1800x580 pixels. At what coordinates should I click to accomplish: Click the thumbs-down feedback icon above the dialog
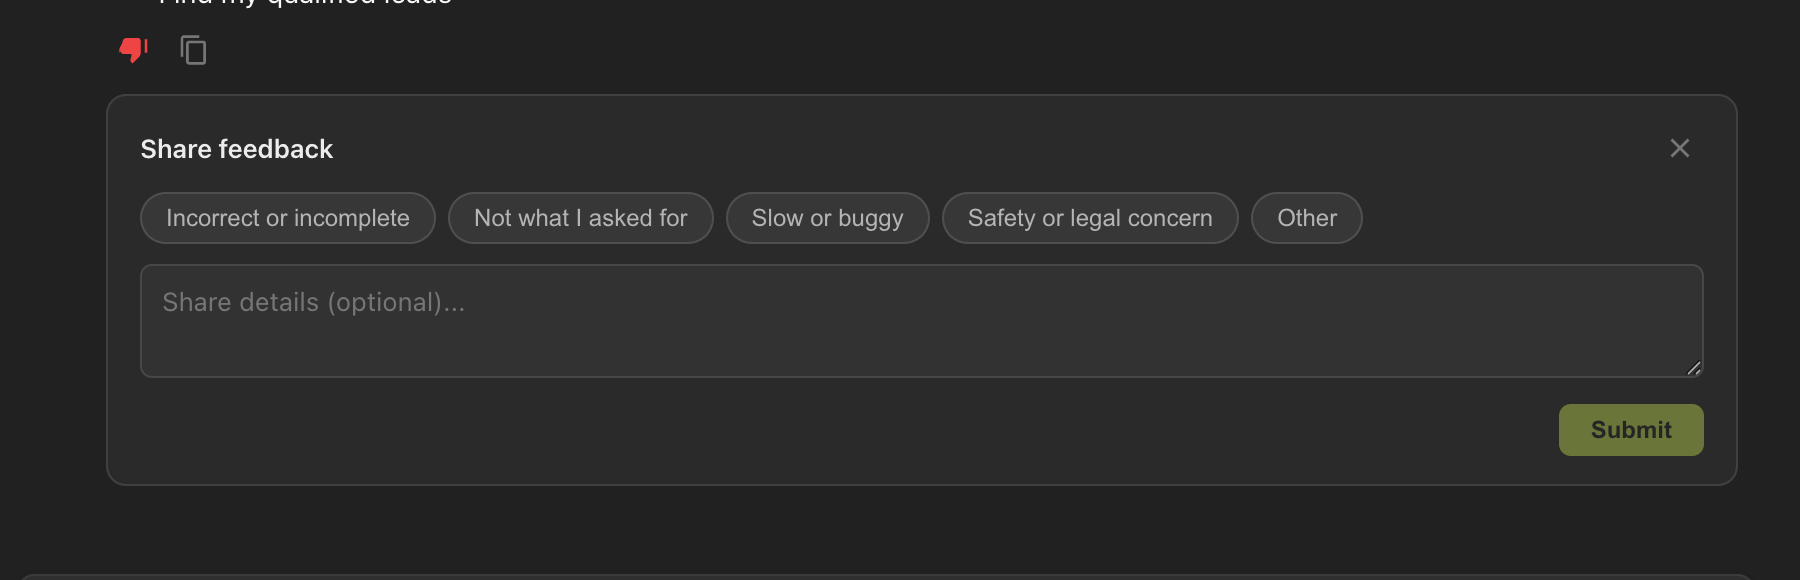coord(133,48)
